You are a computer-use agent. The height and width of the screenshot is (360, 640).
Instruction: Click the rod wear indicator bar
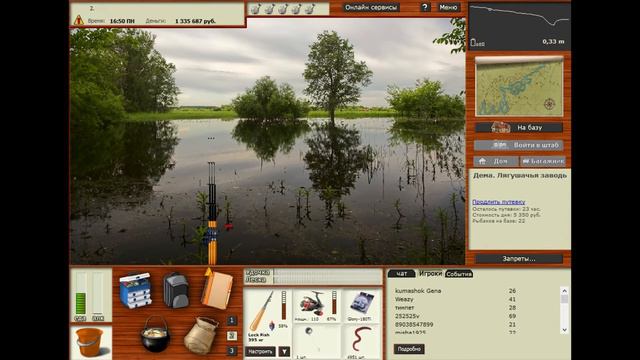pyautogui.click(x=284, y=305)
